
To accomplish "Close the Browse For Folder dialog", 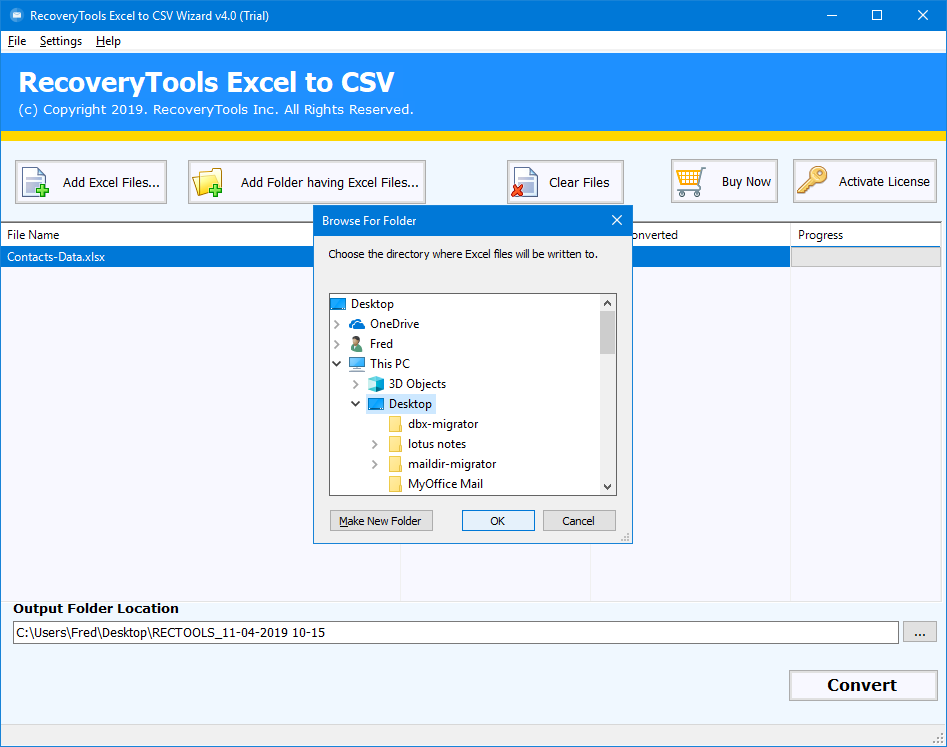I will coord(617,220).
